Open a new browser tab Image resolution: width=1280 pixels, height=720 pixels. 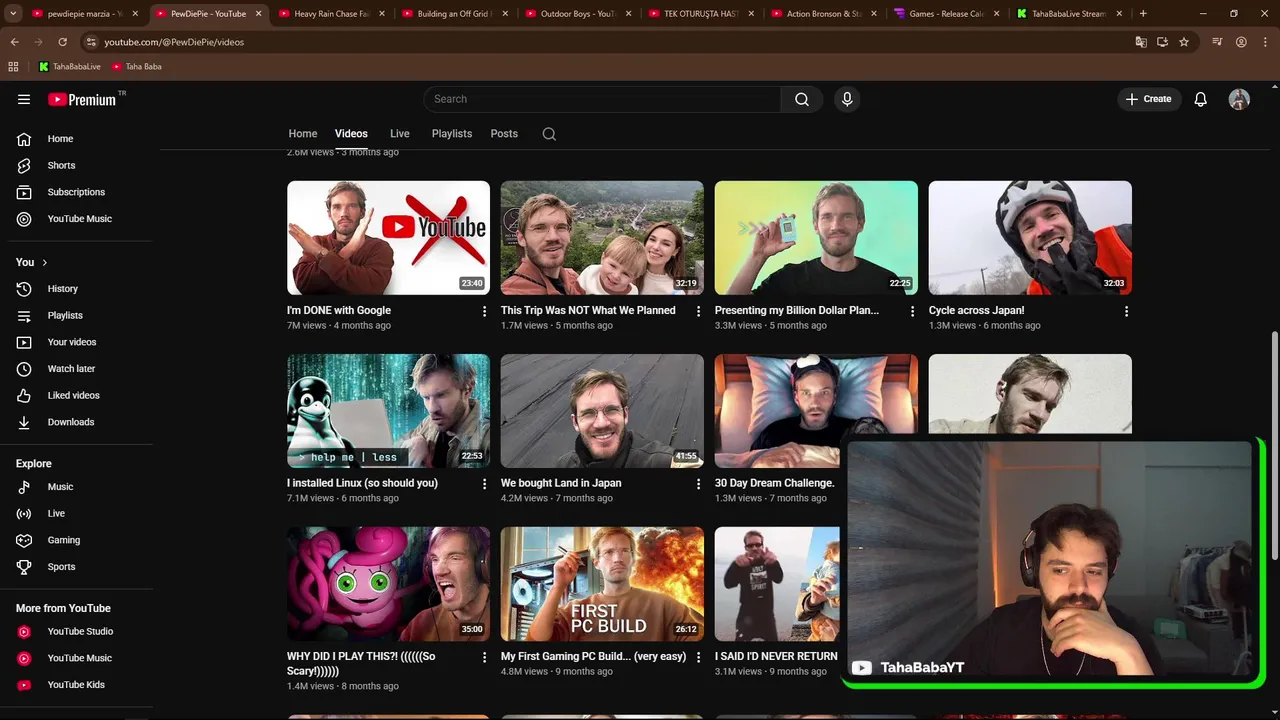click(x=1143, y=14)
